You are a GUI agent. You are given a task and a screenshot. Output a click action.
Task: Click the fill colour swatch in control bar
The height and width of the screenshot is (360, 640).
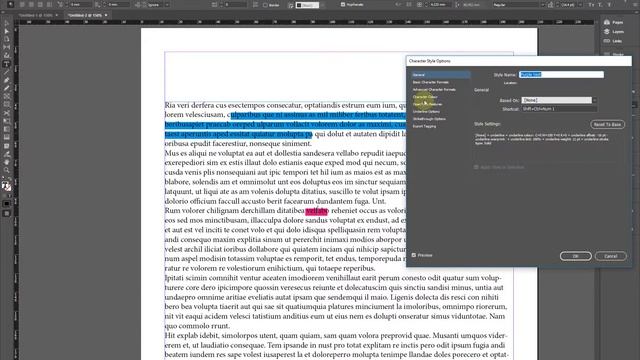307,5
